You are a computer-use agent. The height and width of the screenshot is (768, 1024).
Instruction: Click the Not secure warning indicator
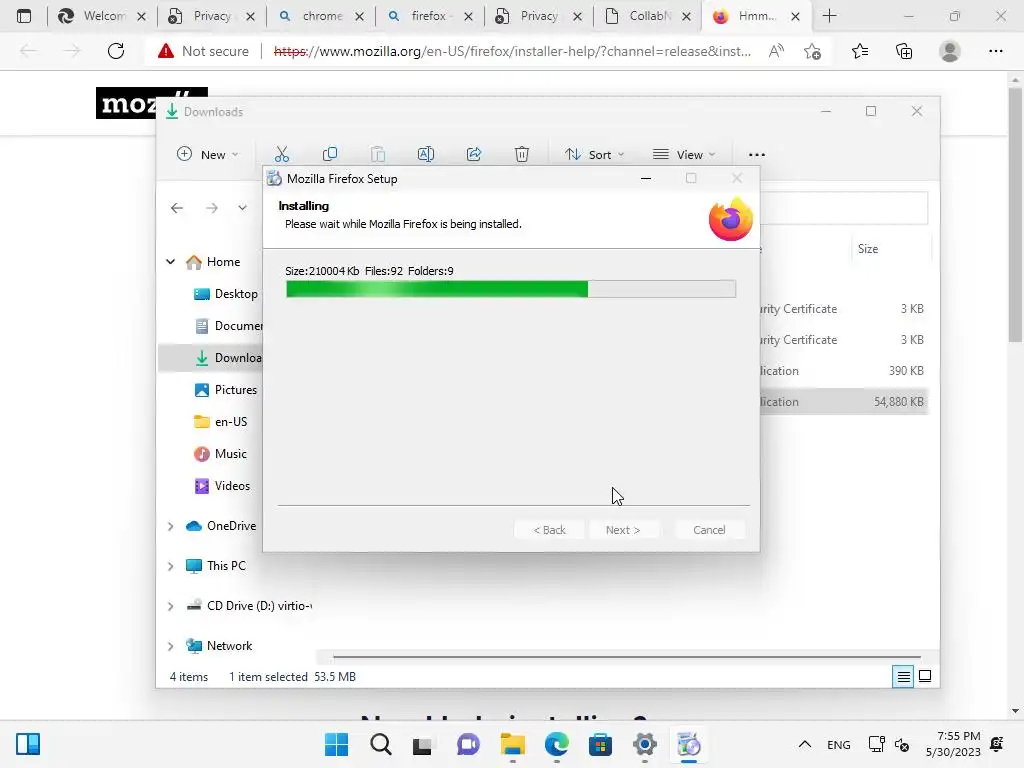coord(203,51)
